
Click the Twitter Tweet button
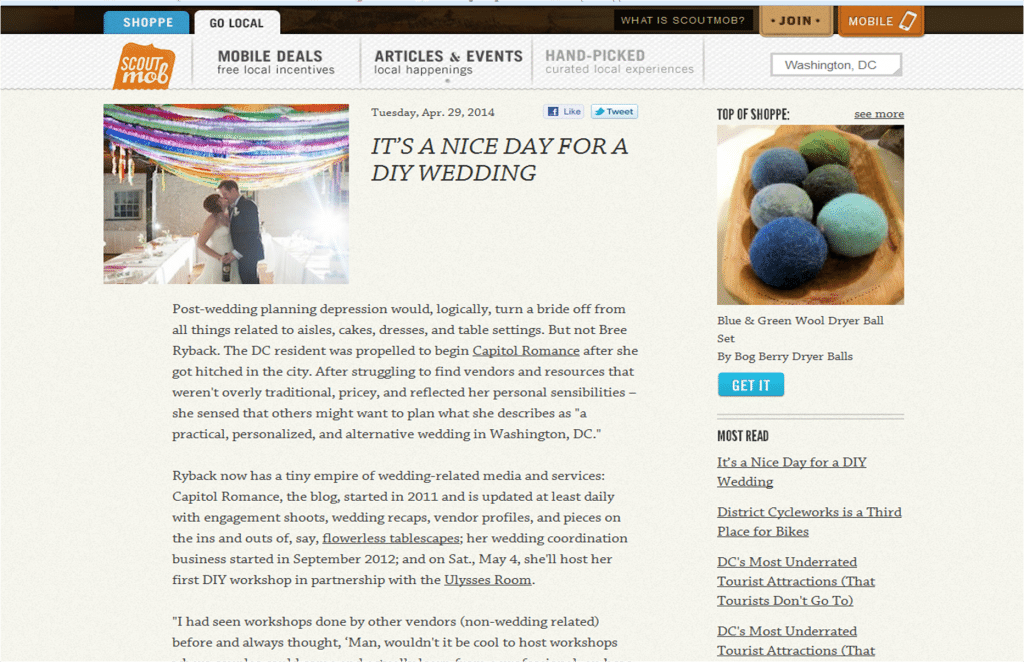[614, 112]
